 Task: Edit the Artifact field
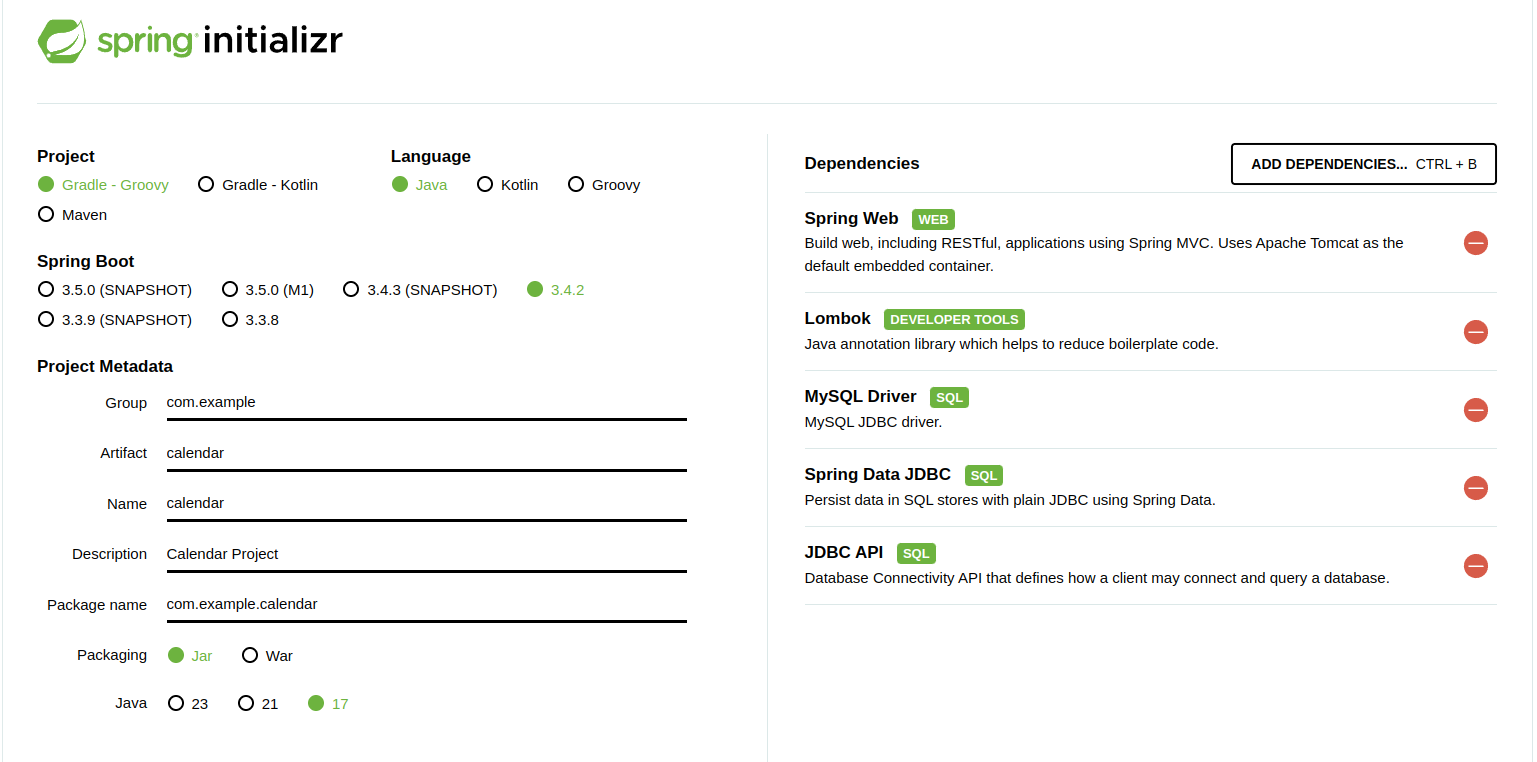[426, 453]
